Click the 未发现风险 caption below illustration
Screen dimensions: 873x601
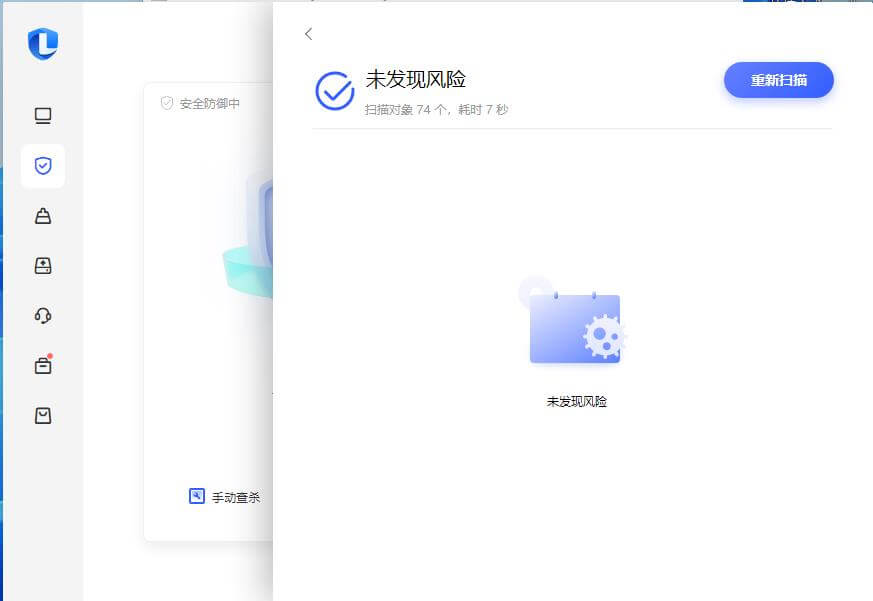[x=576, y=402]
